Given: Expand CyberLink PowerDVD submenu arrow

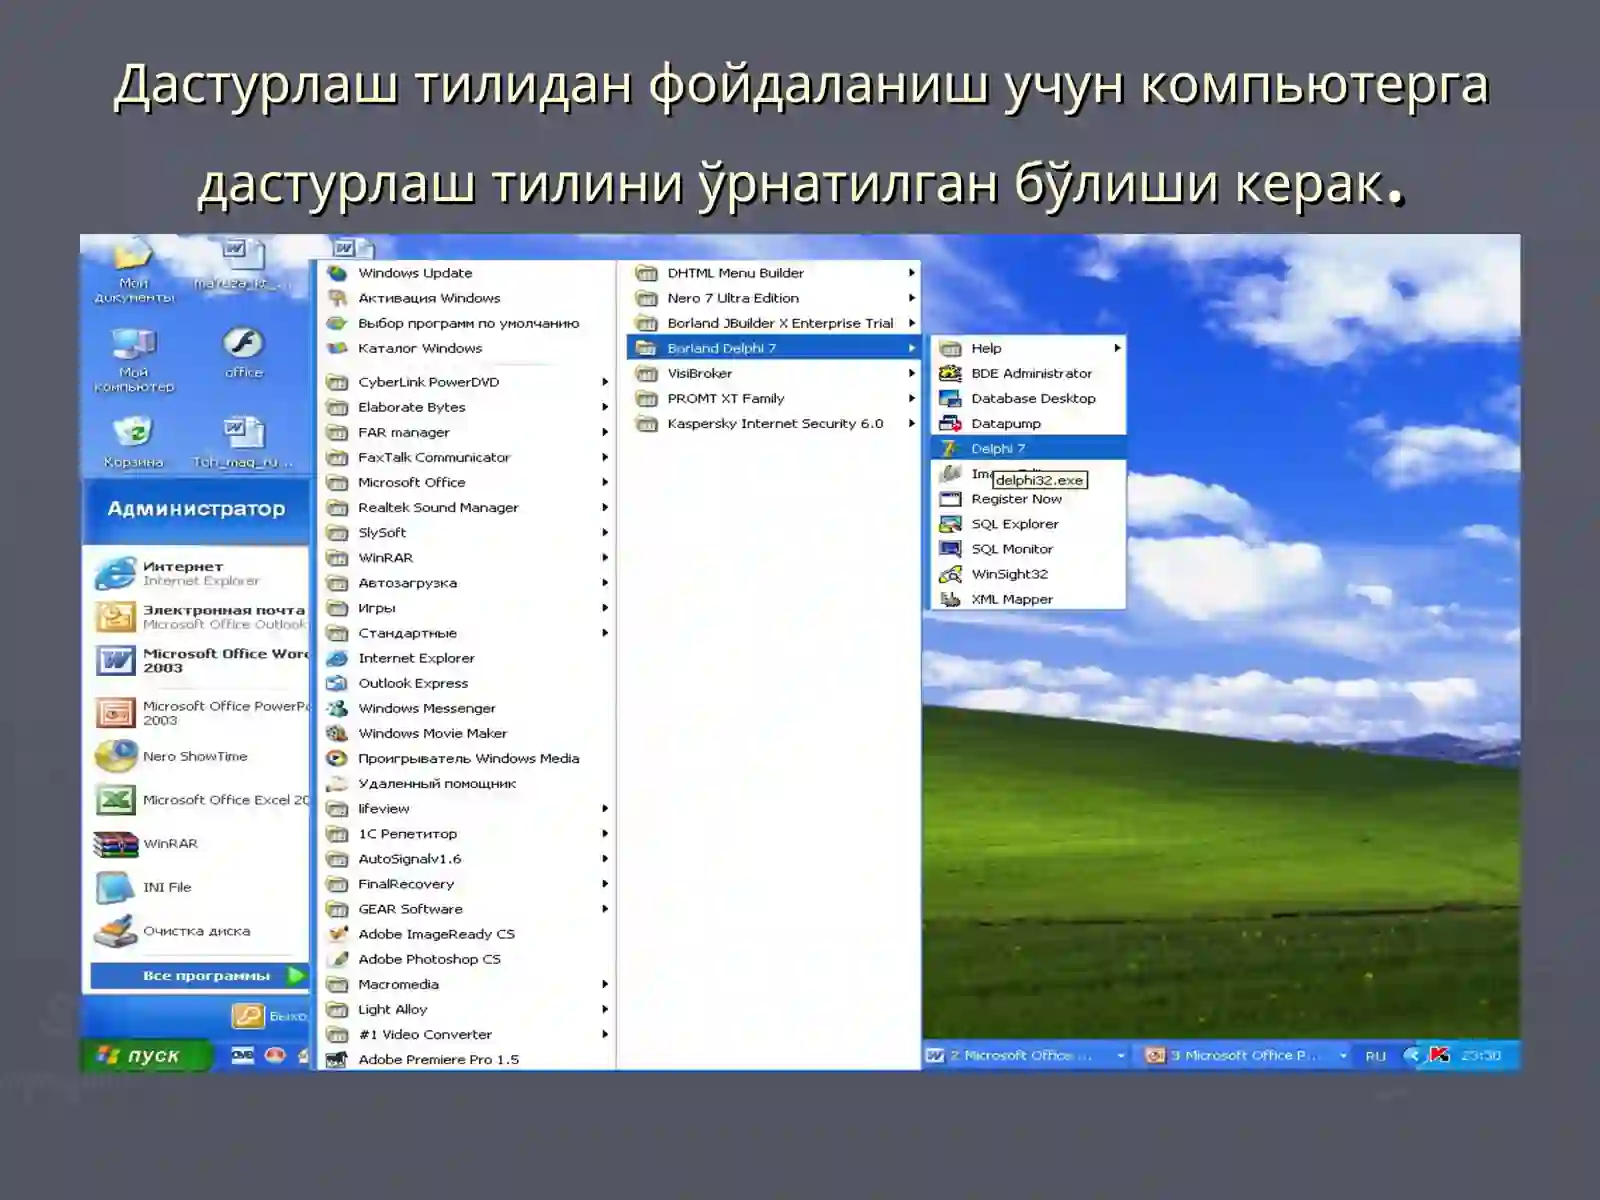Looking at the screenshot, I should point(604,382).
